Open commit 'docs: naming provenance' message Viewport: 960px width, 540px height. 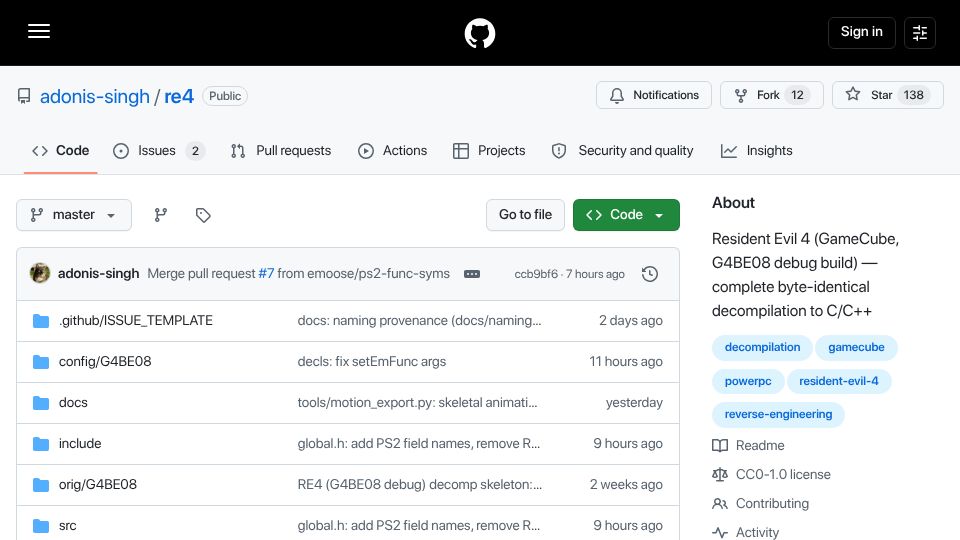(419, 320)
